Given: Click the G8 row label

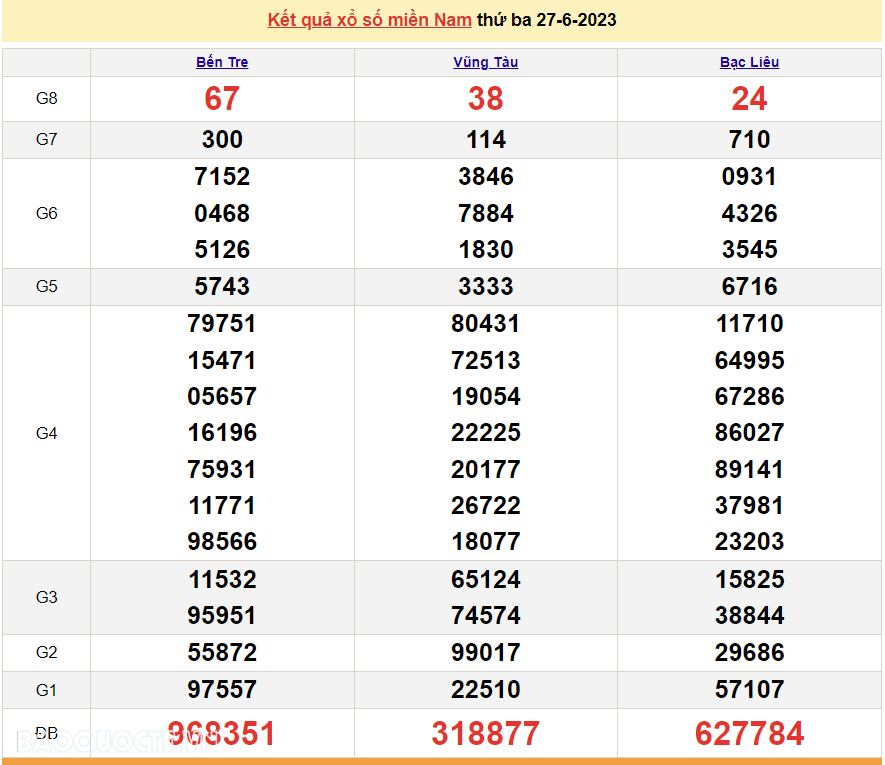Looking at the screenshot, I should tap(46, 98).
